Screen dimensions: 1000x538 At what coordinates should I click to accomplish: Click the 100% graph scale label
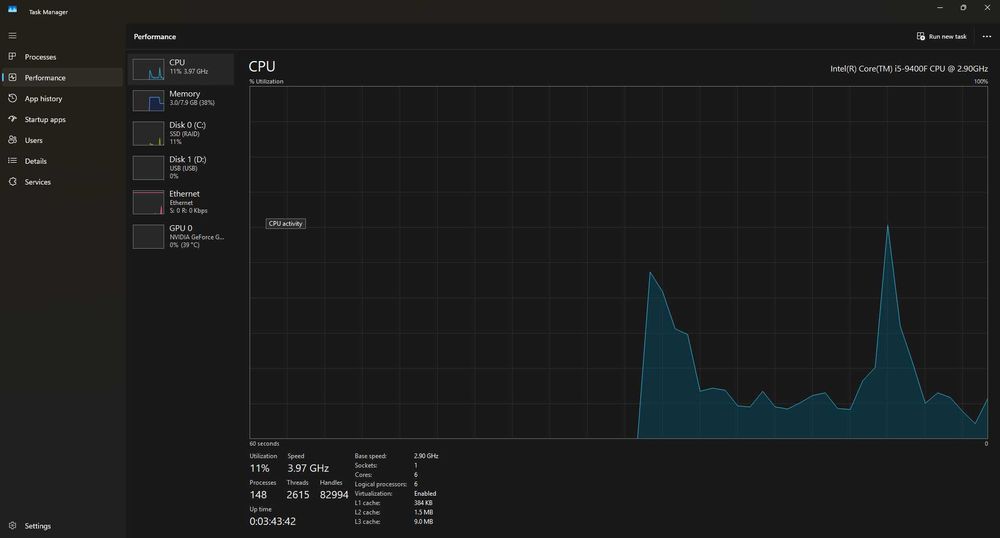pos(981,82)
